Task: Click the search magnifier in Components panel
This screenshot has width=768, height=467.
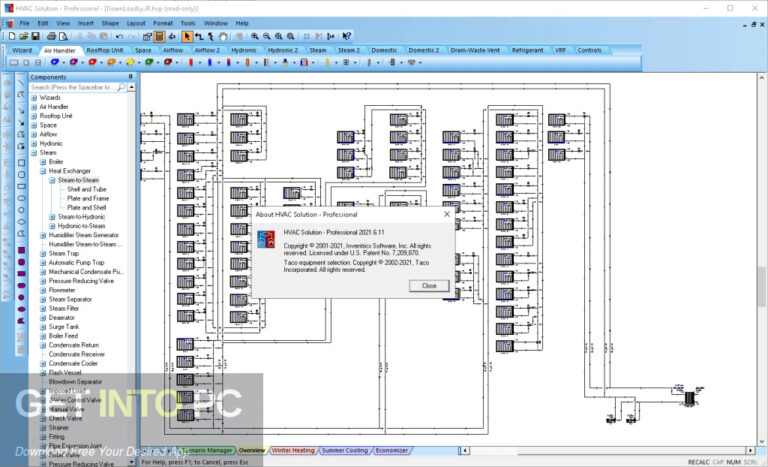Action: (x=121, y=87)
